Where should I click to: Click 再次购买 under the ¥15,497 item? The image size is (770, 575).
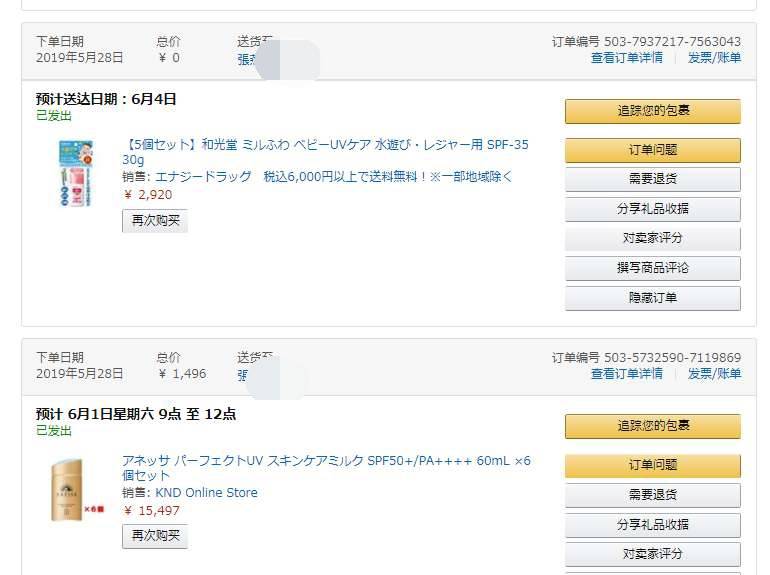click(155, 536)
